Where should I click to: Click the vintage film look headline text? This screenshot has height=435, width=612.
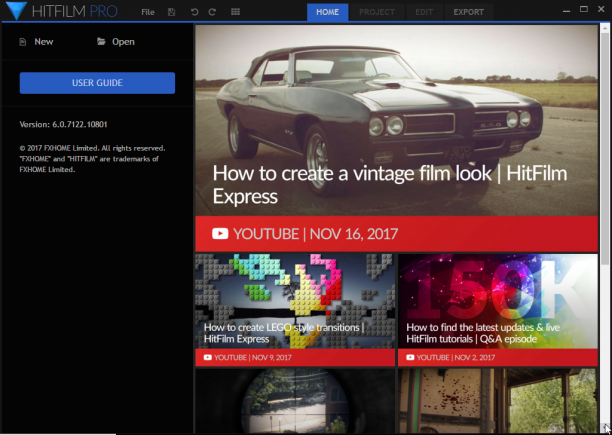(x=390, y=184)
